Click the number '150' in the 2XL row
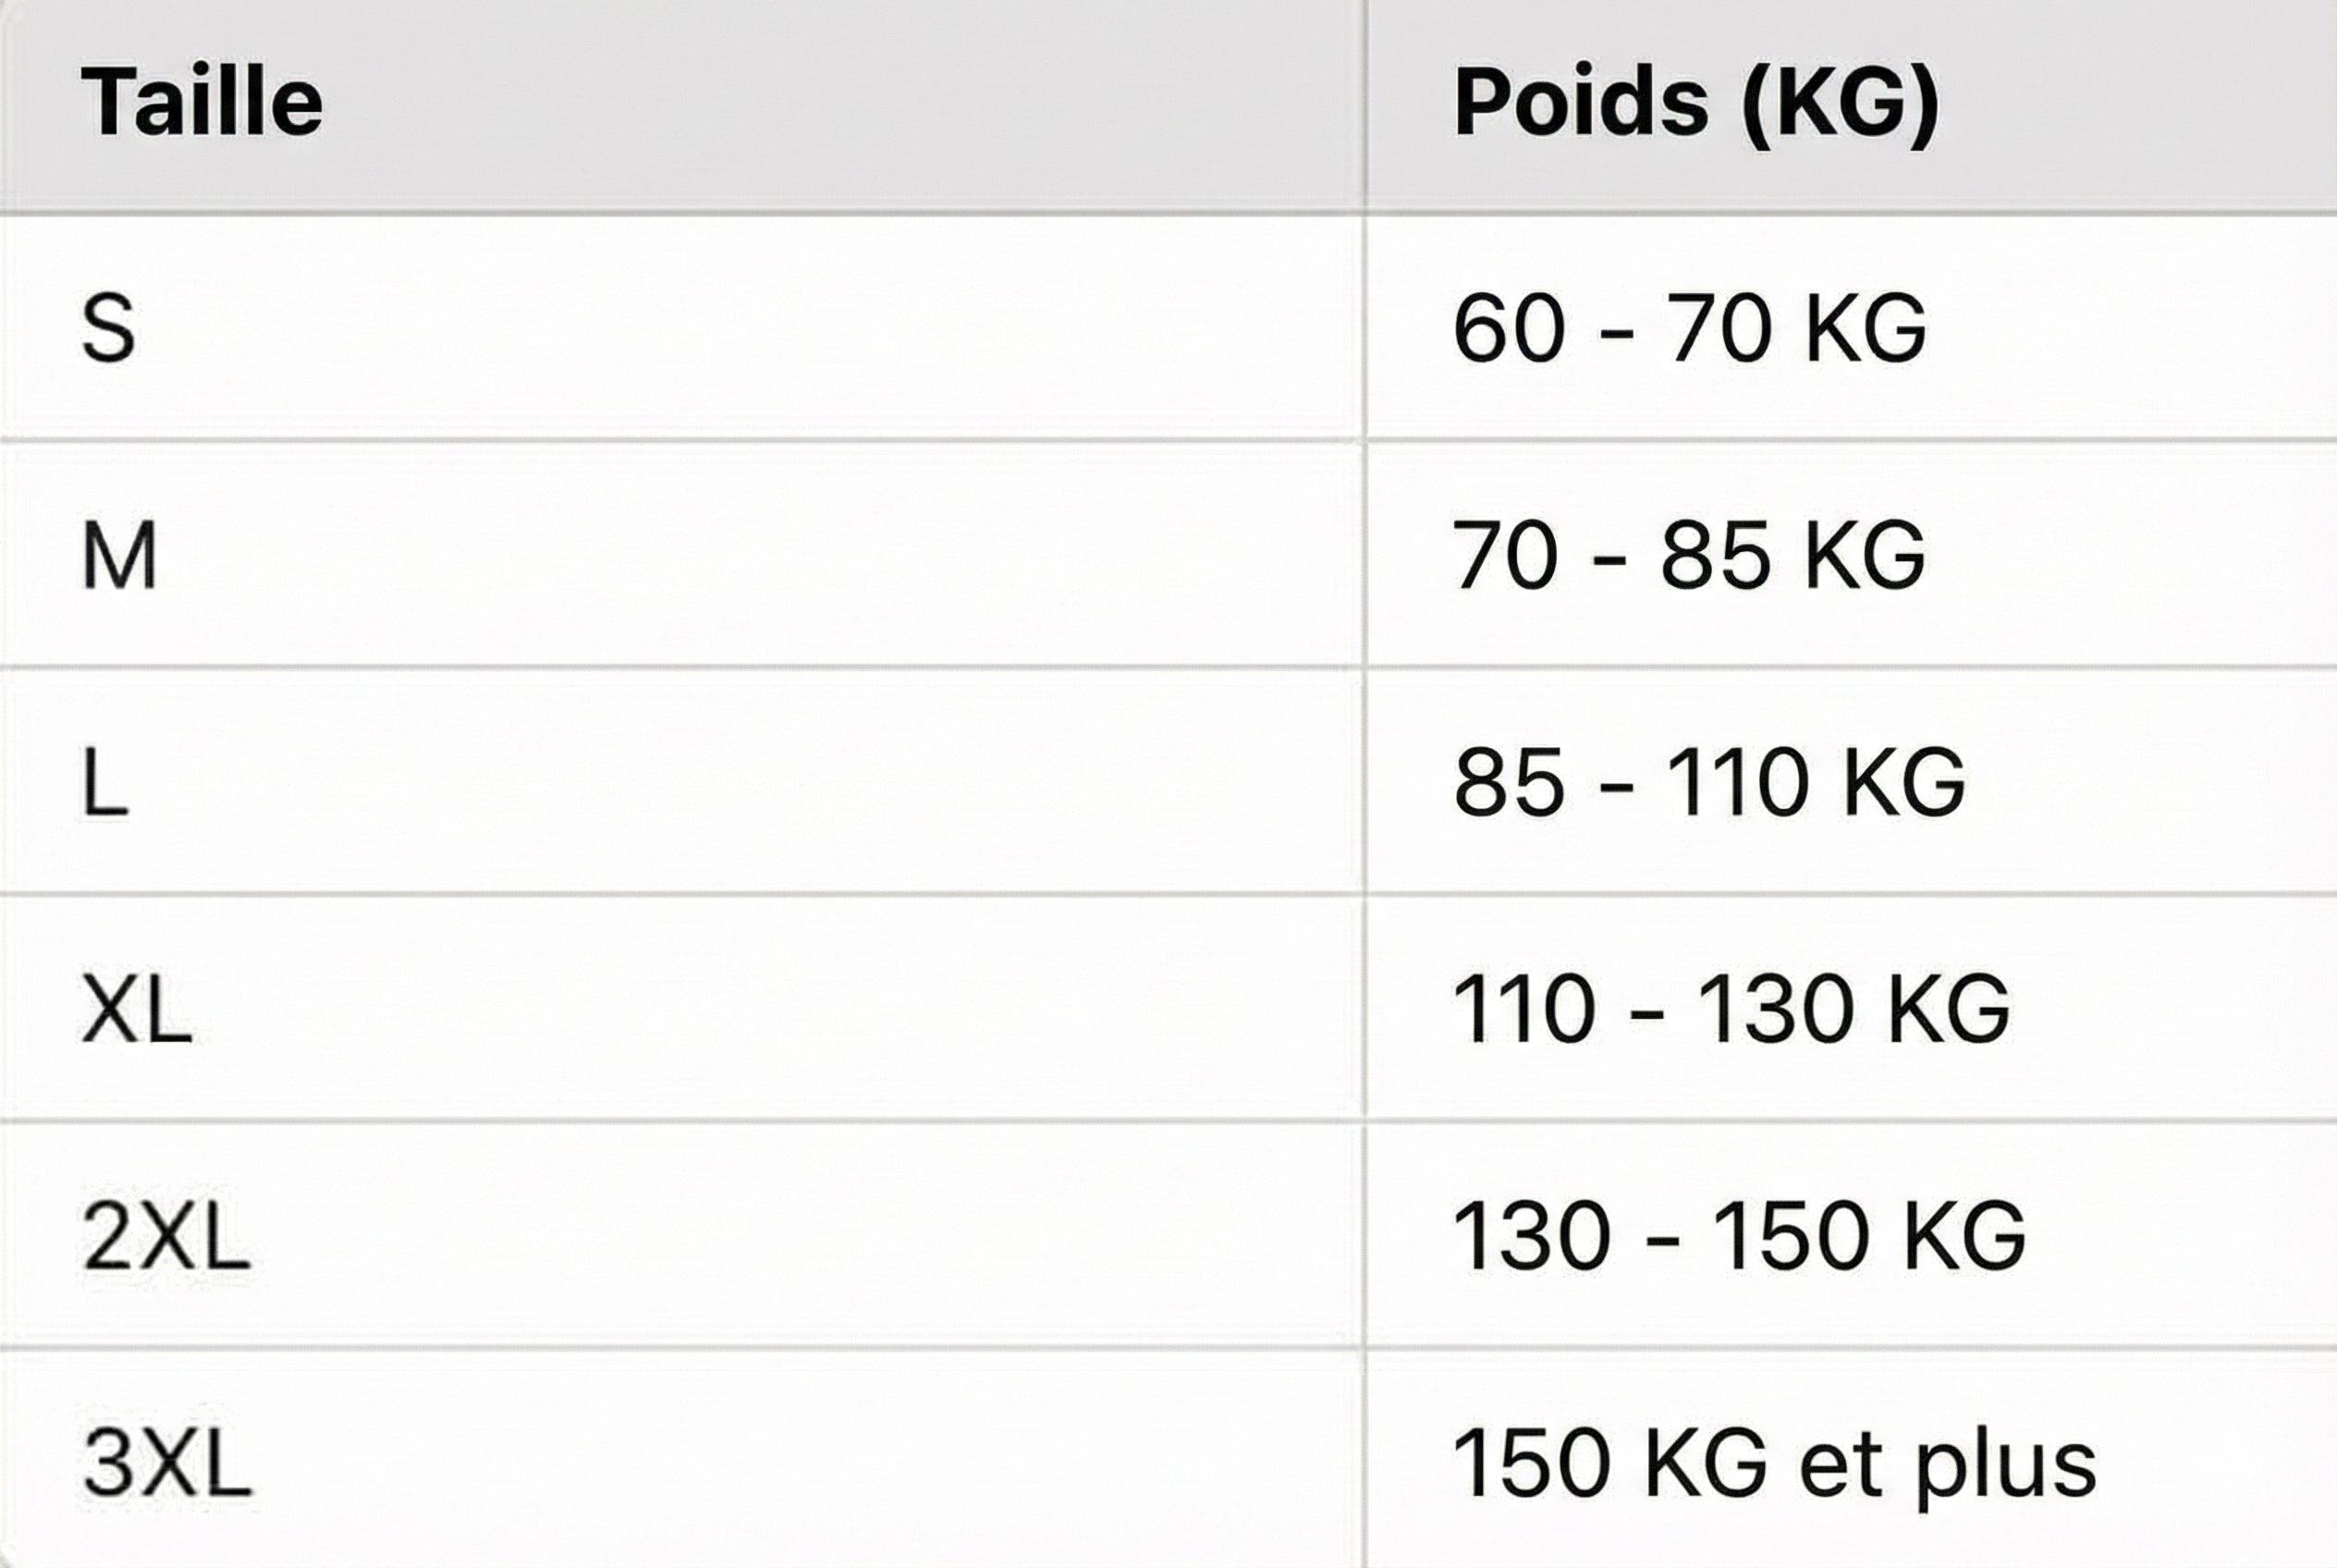This screenshot has height=1568, width=2337. (1791, 1237)
